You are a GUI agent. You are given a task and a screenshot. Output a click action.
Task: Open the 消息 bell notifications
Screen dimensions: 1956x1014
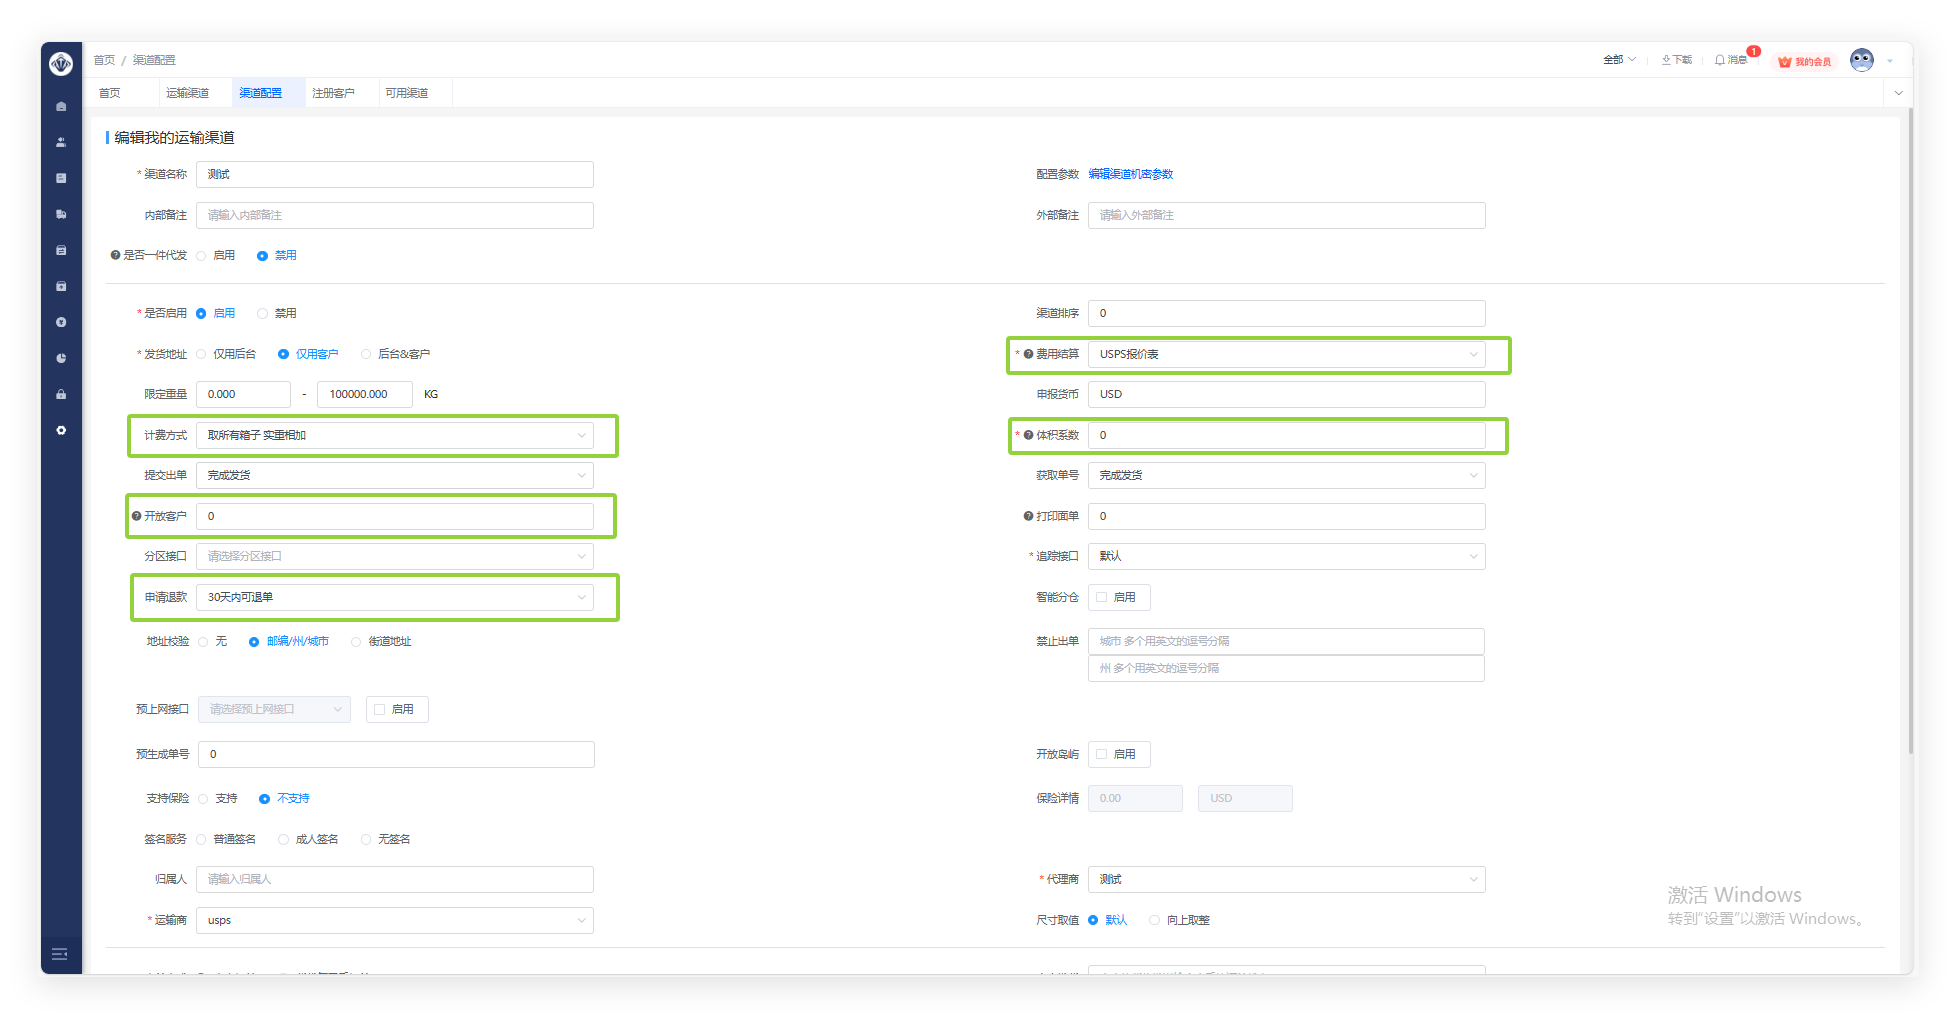pos(1731,60)
